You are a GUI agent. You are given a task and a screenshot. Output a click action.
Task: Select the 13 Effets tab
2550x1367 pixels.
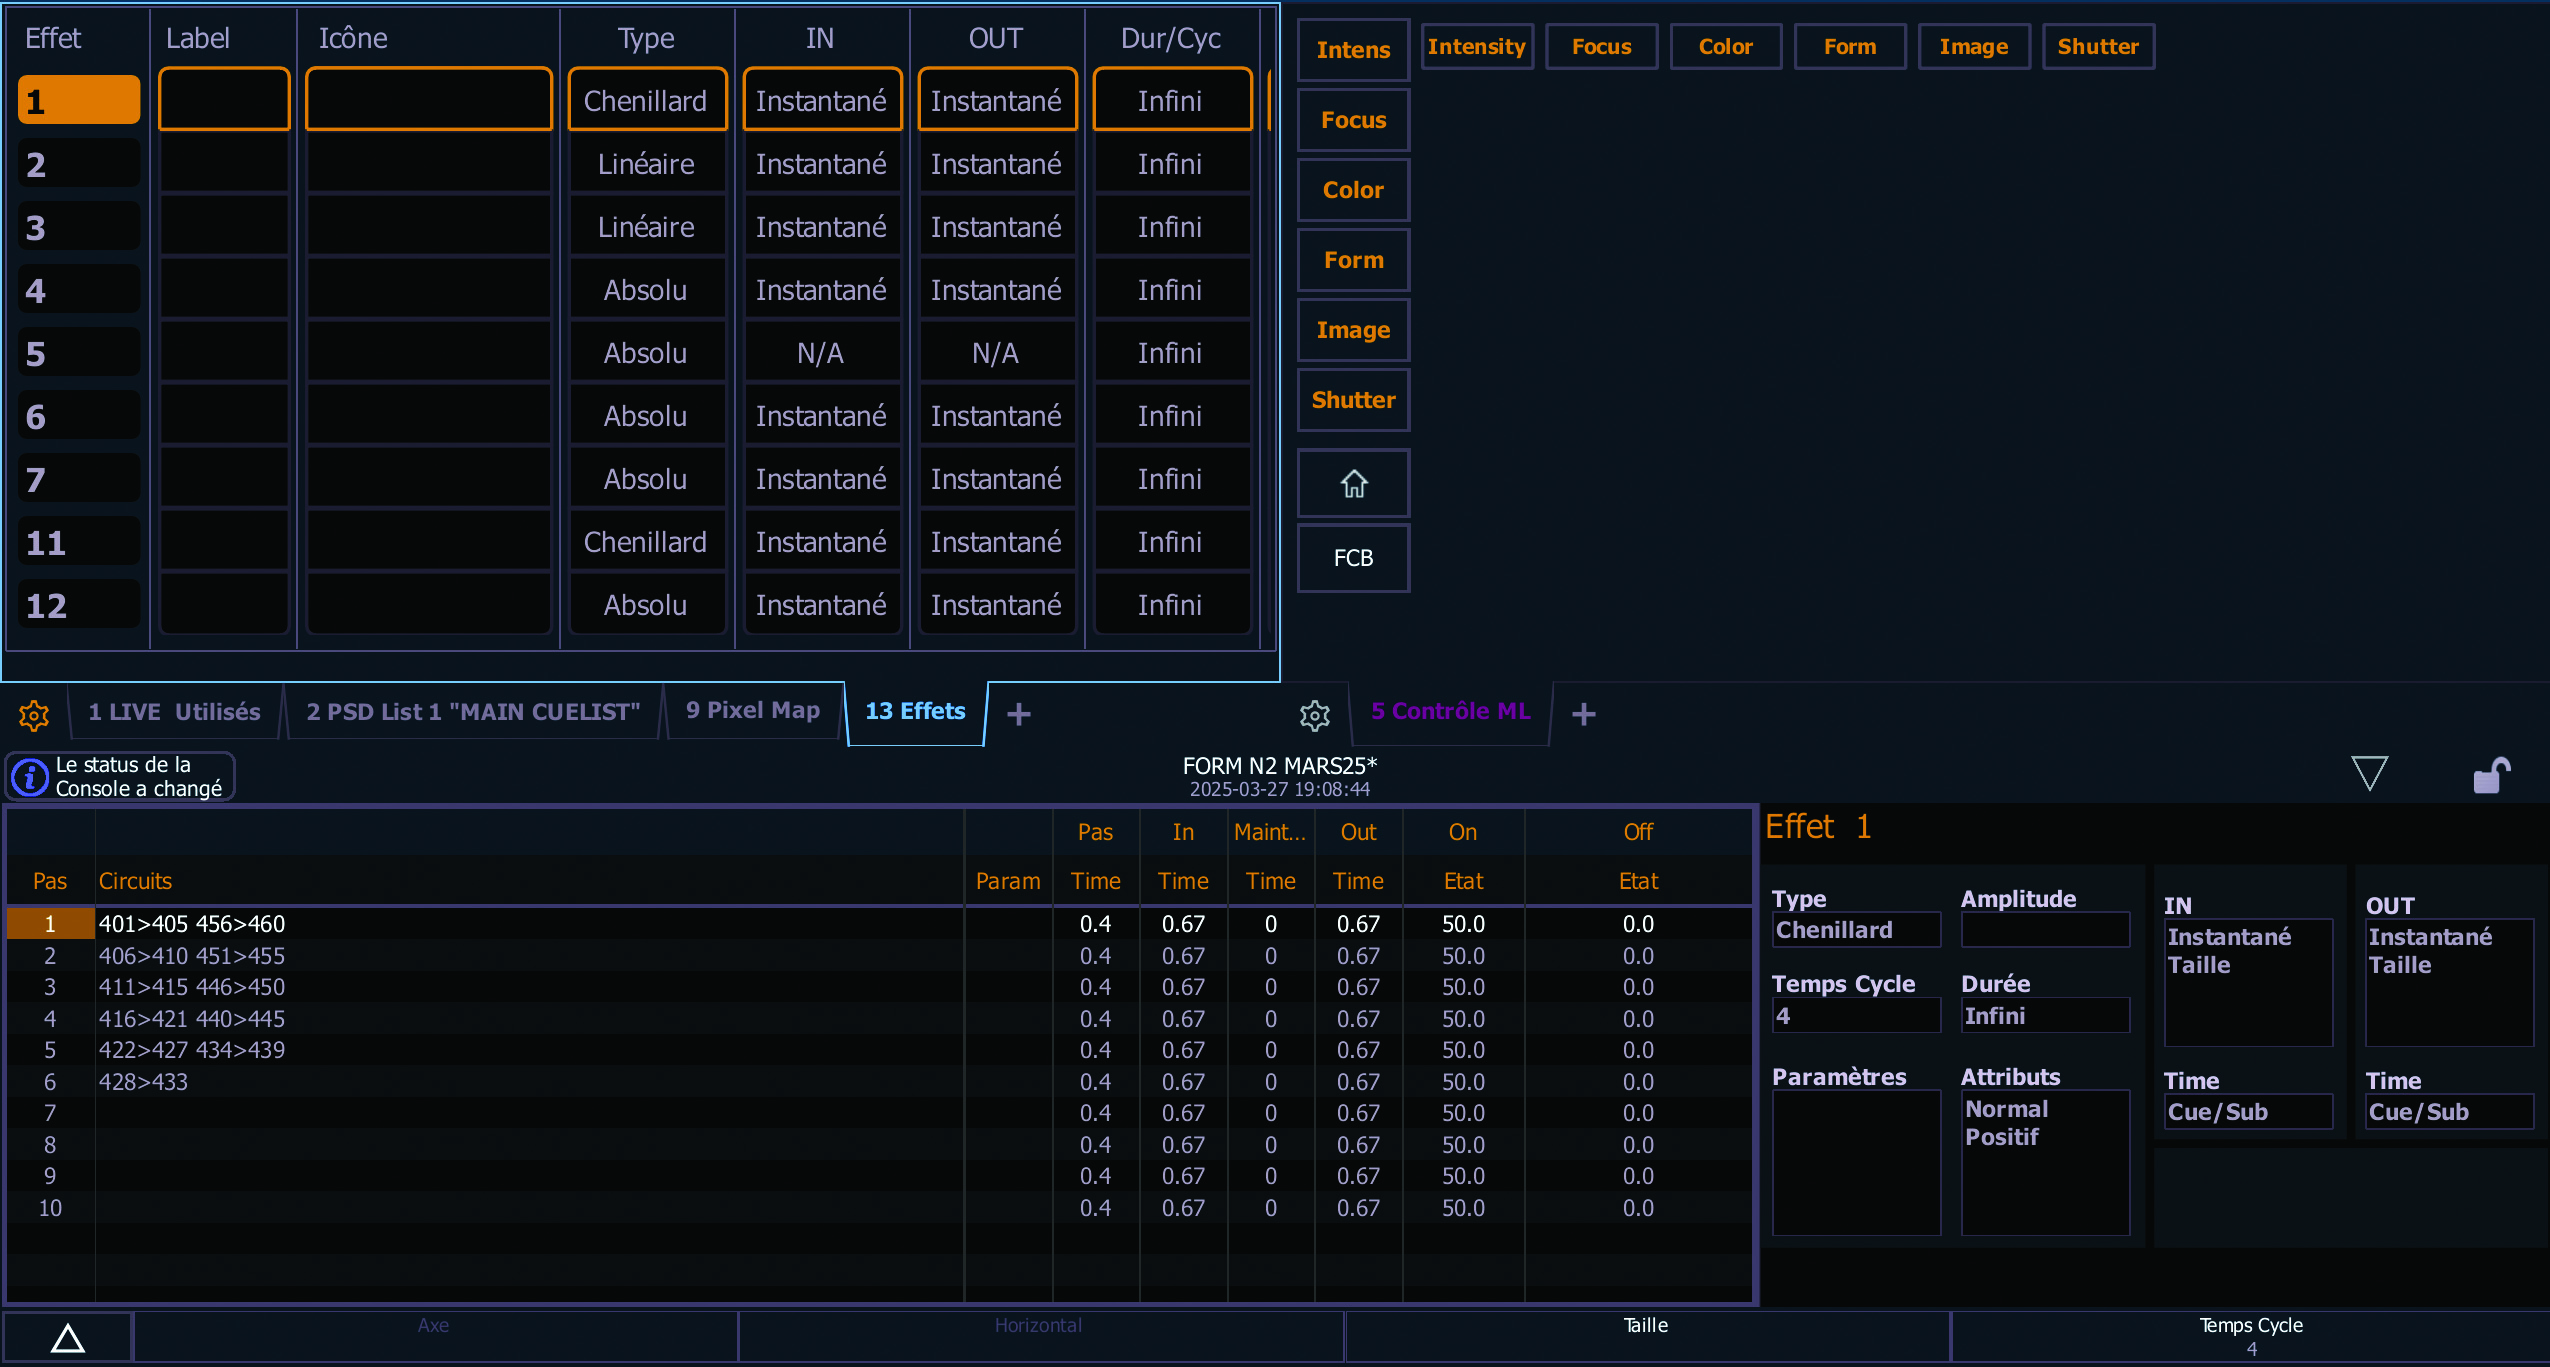coord(915,711)
